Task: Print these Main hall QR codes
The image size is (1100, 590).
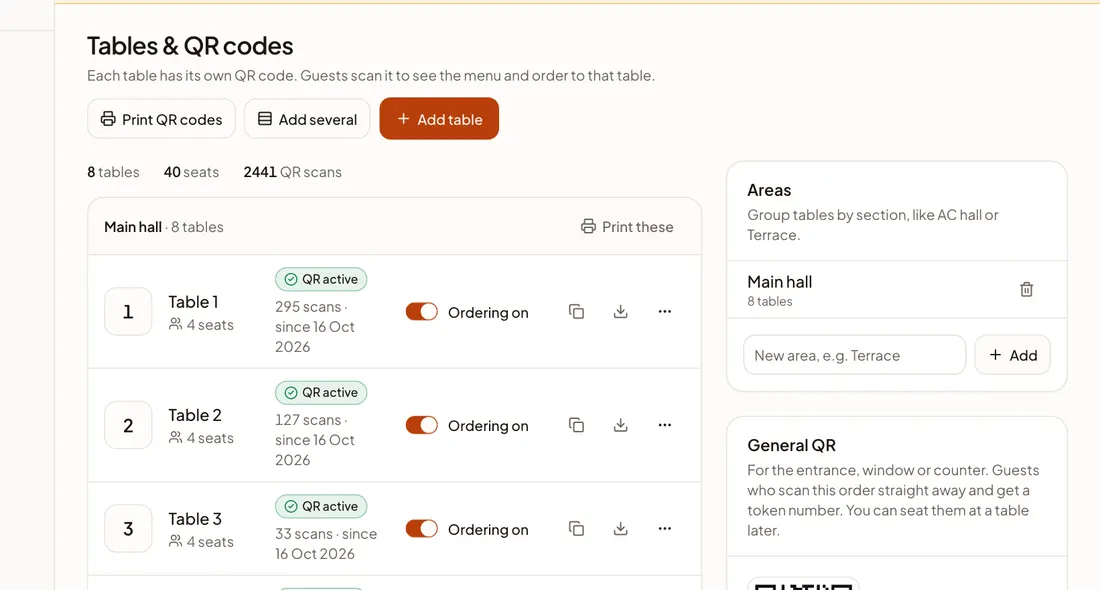Action: [x=627, y=227]
